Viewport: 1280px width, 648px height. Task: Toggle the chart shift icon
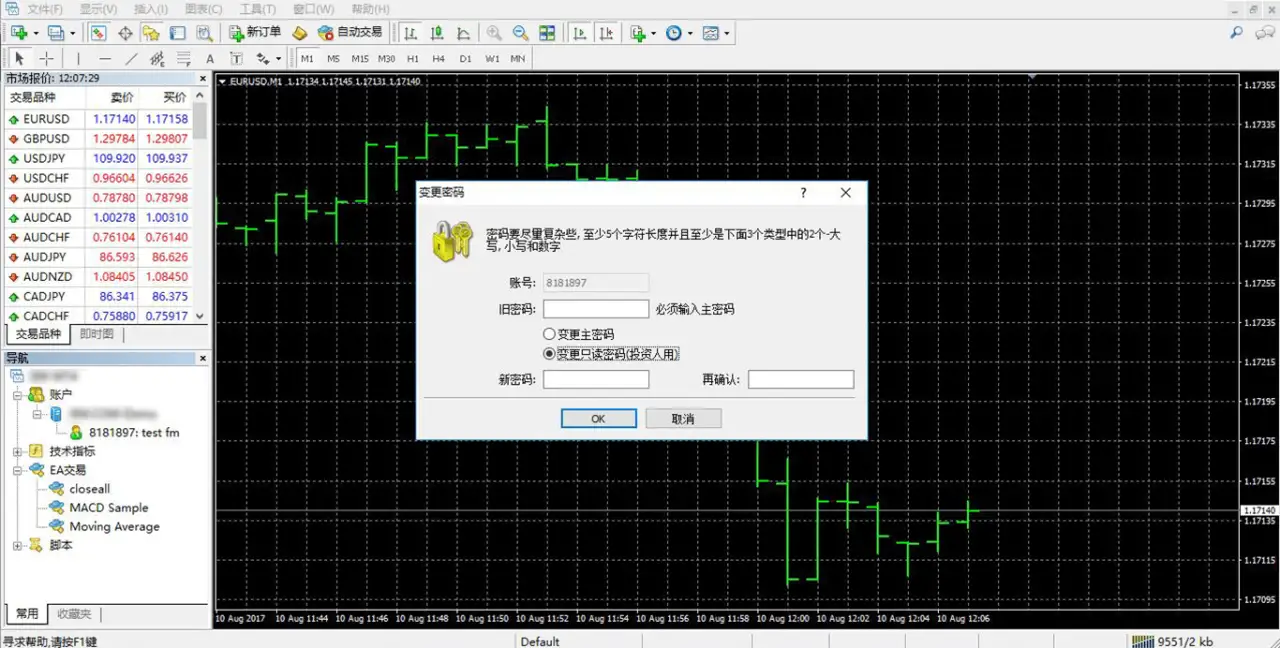(606, 33)
